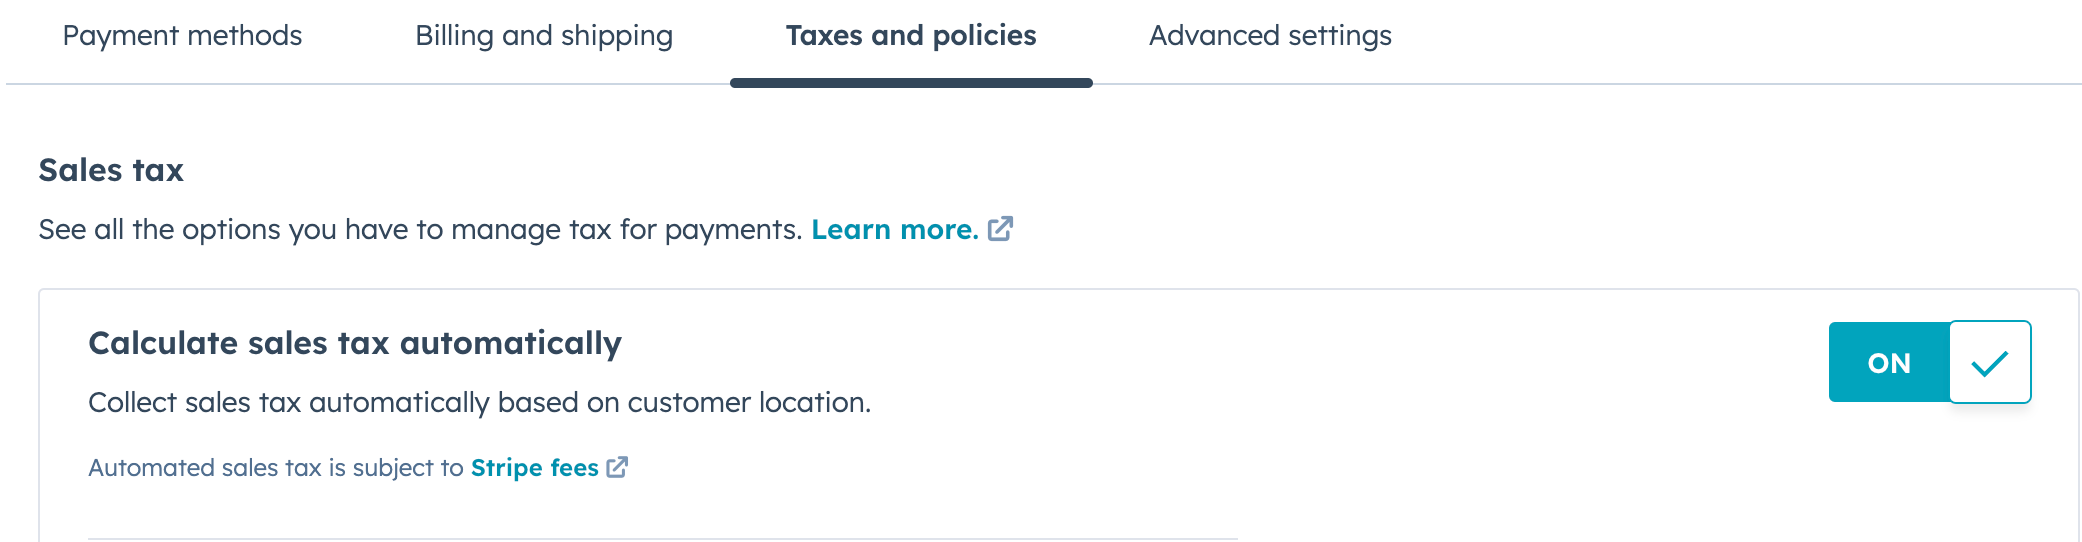Go to the Advanced settings tab
The width and height of the screenshot is (2082, 542).
pos(1270,36)
